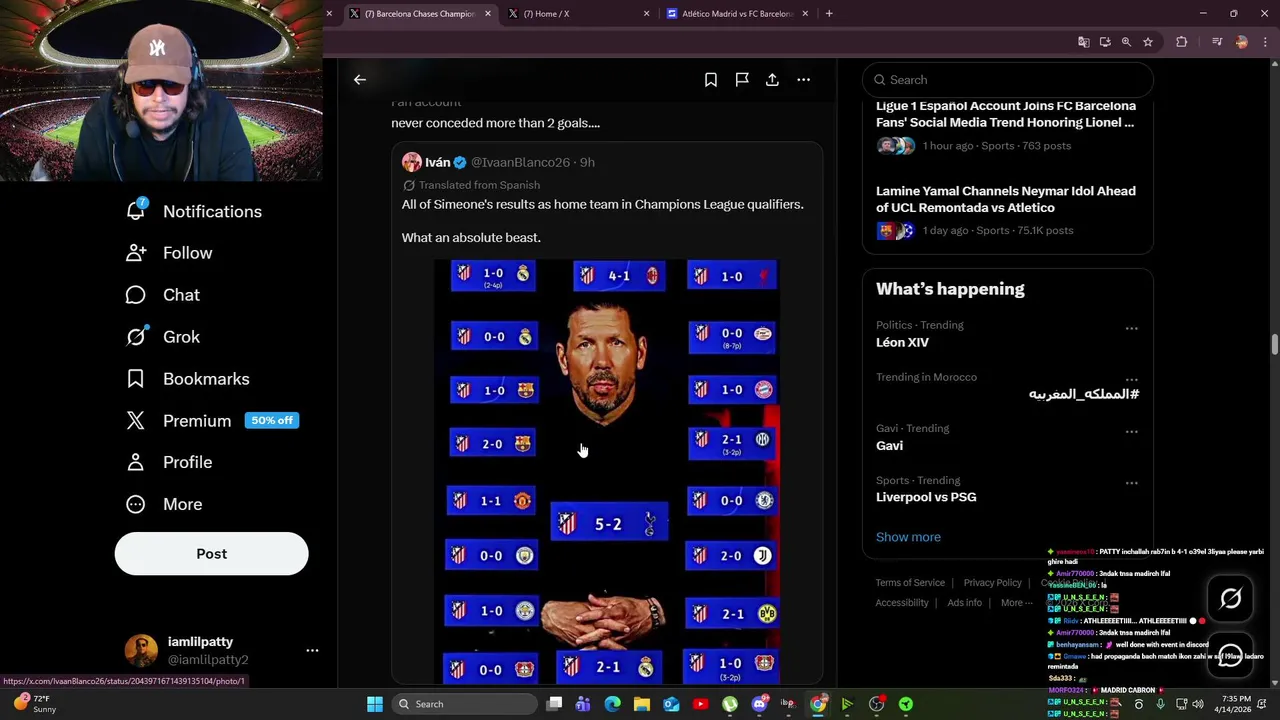Open Chat in the X sidebar
Viewport: 1280px width, 720px height.
pyautogui.click(x=163, y=295)
